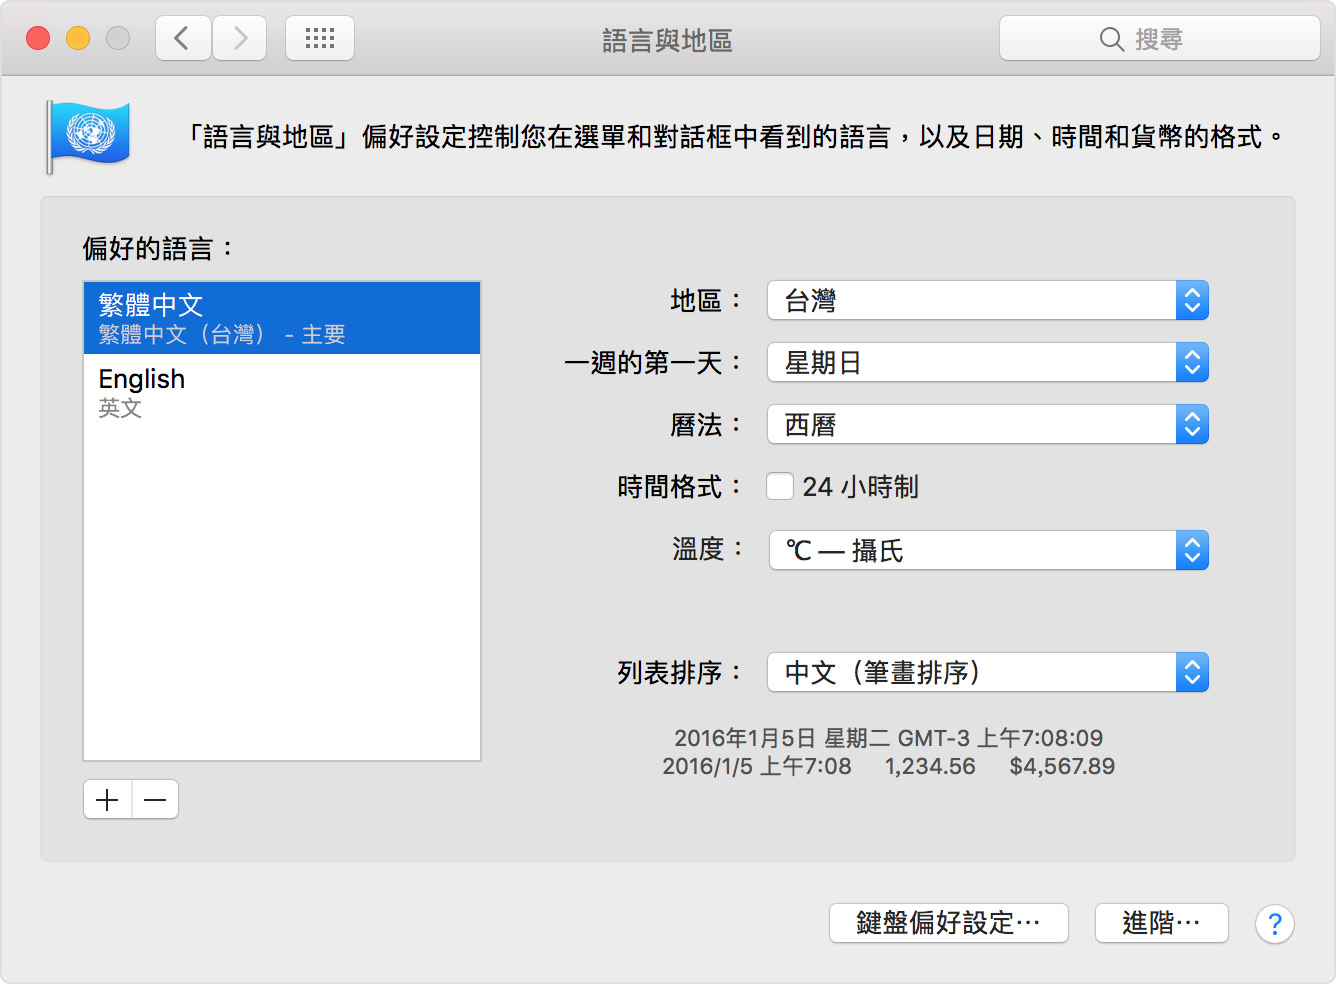This screenshot has width=1336, height=984.
Task: Click the red close window button
Action: point(38,39)
